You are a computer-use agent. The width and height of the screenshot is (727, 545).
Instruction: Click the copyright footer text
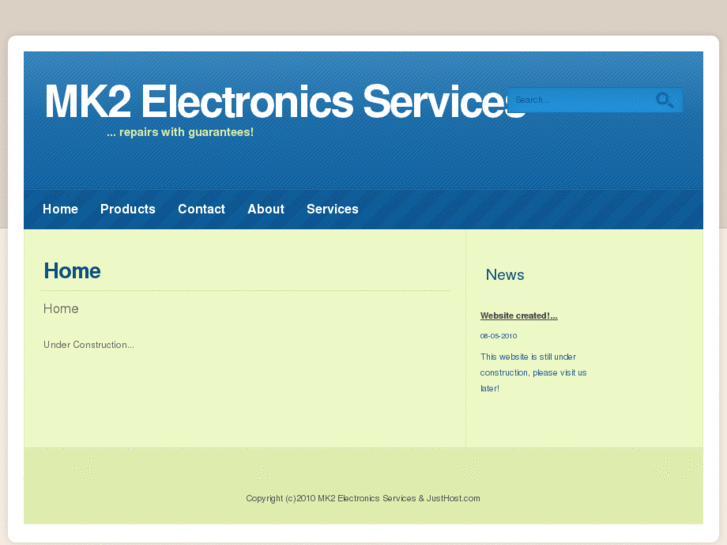[363, 498]
